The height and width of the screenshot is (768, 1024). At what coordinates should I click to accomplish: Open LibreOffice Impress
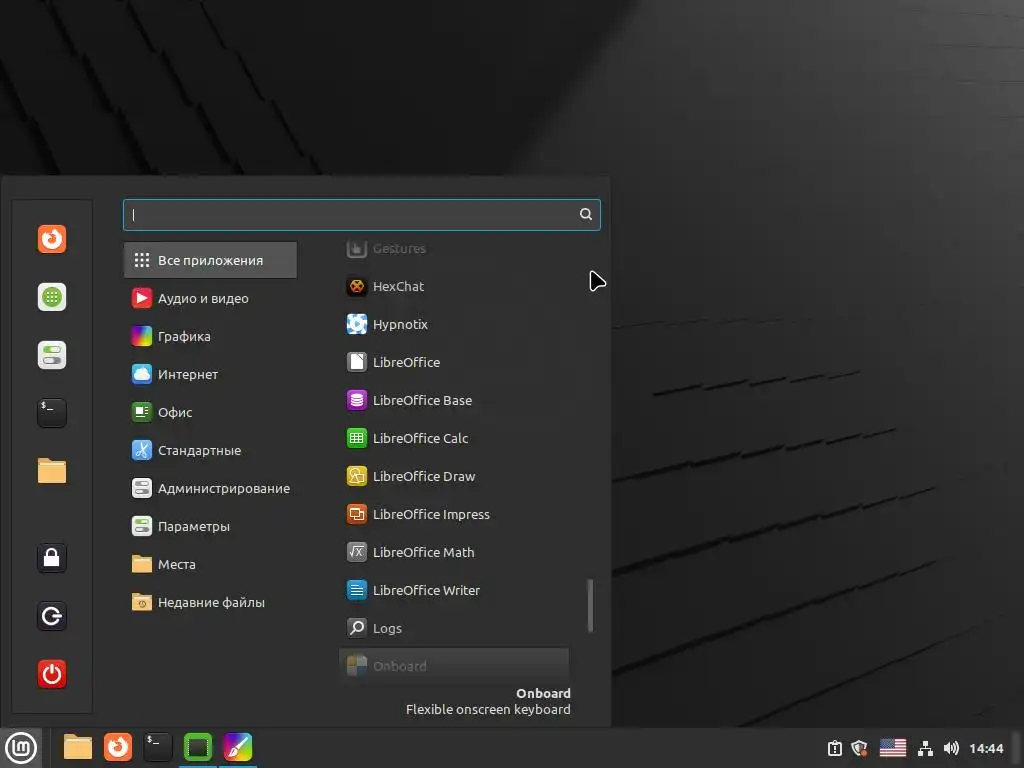(454, 514)
